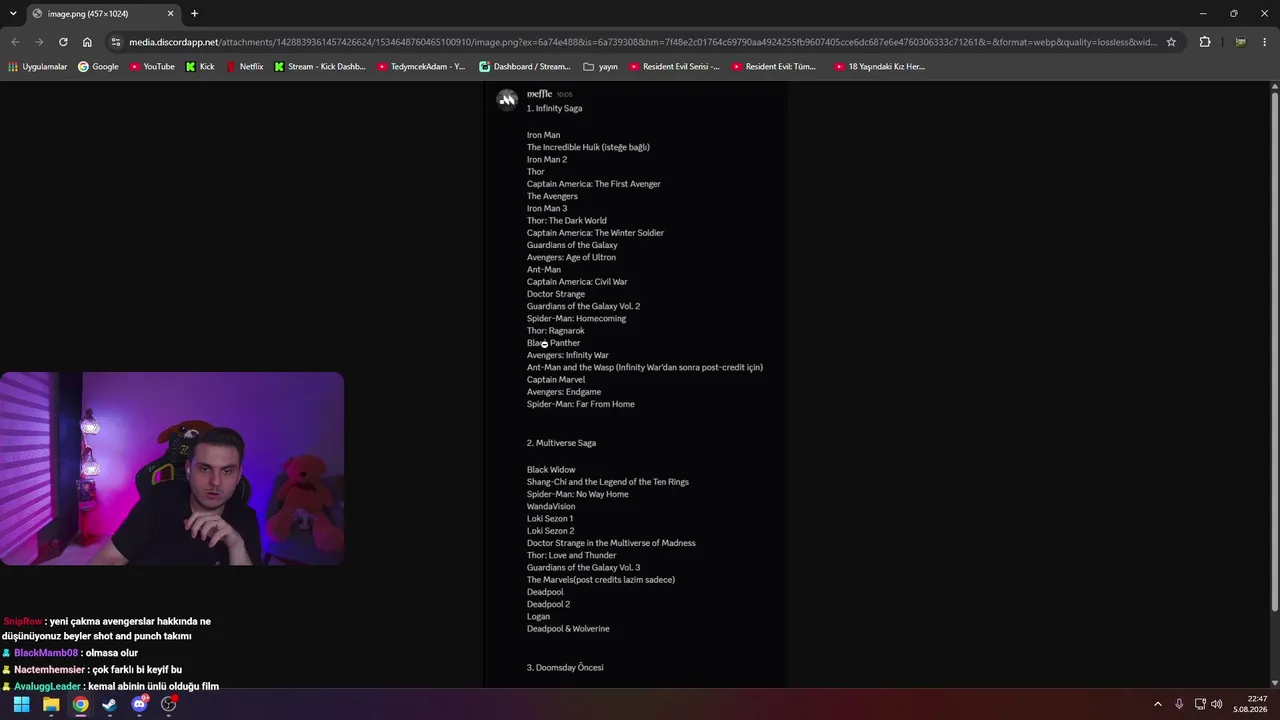Screen dimensions: 1280x720
Task: Click the microphone icon in system tray
Action: pyautogui.click(x=1179, y=704)
